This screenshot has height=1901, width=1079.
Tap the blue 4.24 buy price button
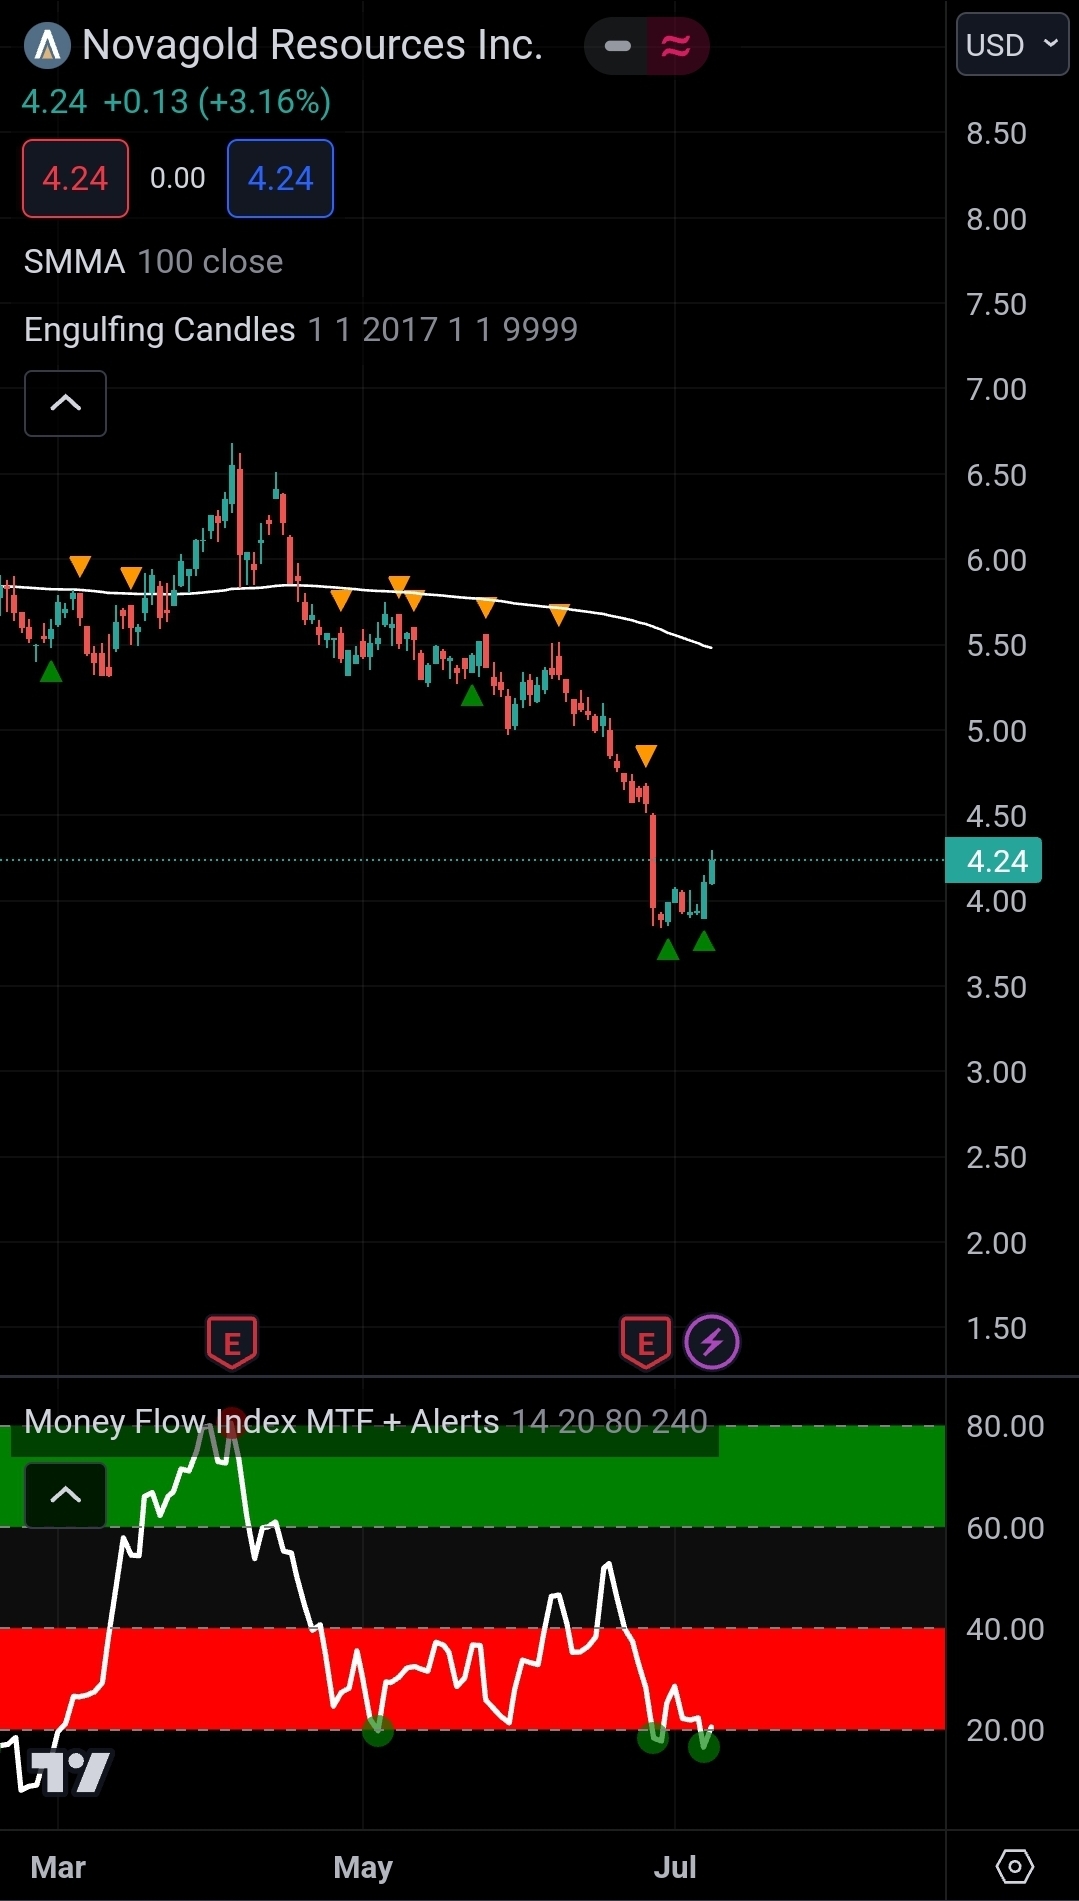tap(280, 178)
